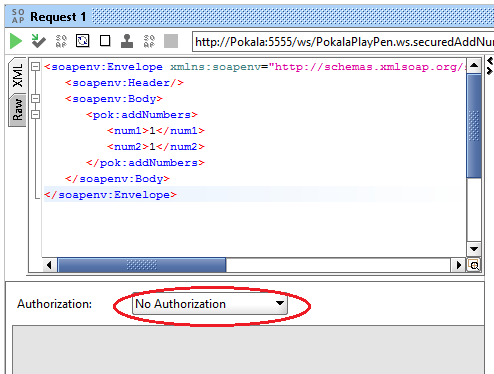Click the num1 element line

pyautogui.click(x=156, y=131)
